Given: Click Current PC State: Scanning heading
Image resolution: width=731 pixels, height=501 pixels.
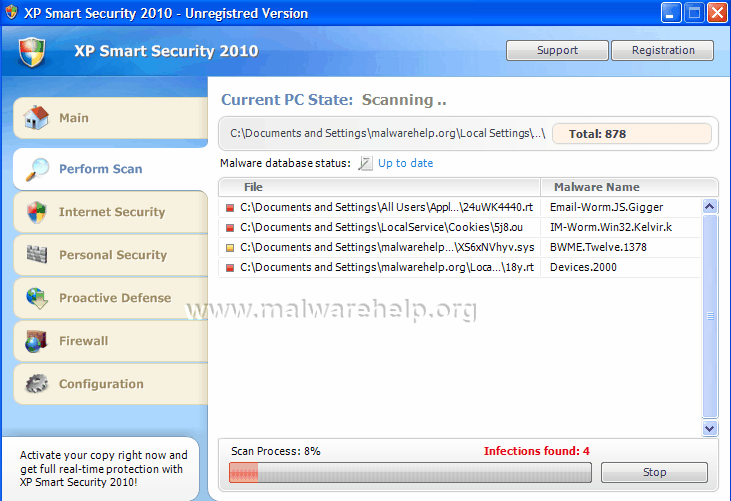Looking at the screenshot, I should tap(334, 100).
